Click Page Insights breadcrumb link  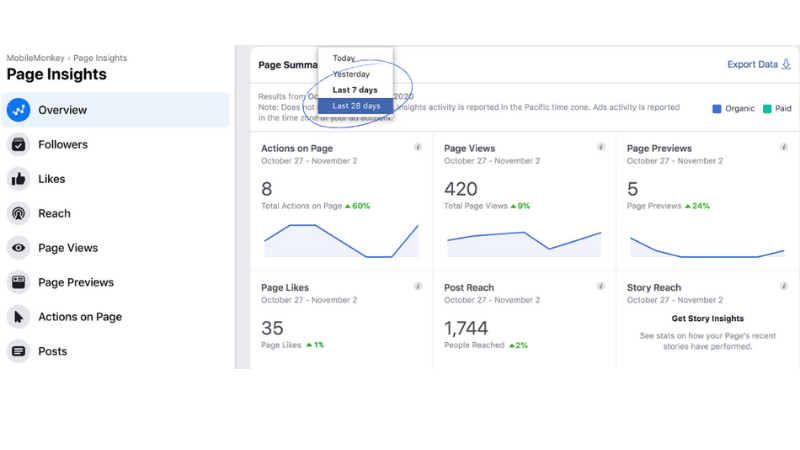point(100,58)
